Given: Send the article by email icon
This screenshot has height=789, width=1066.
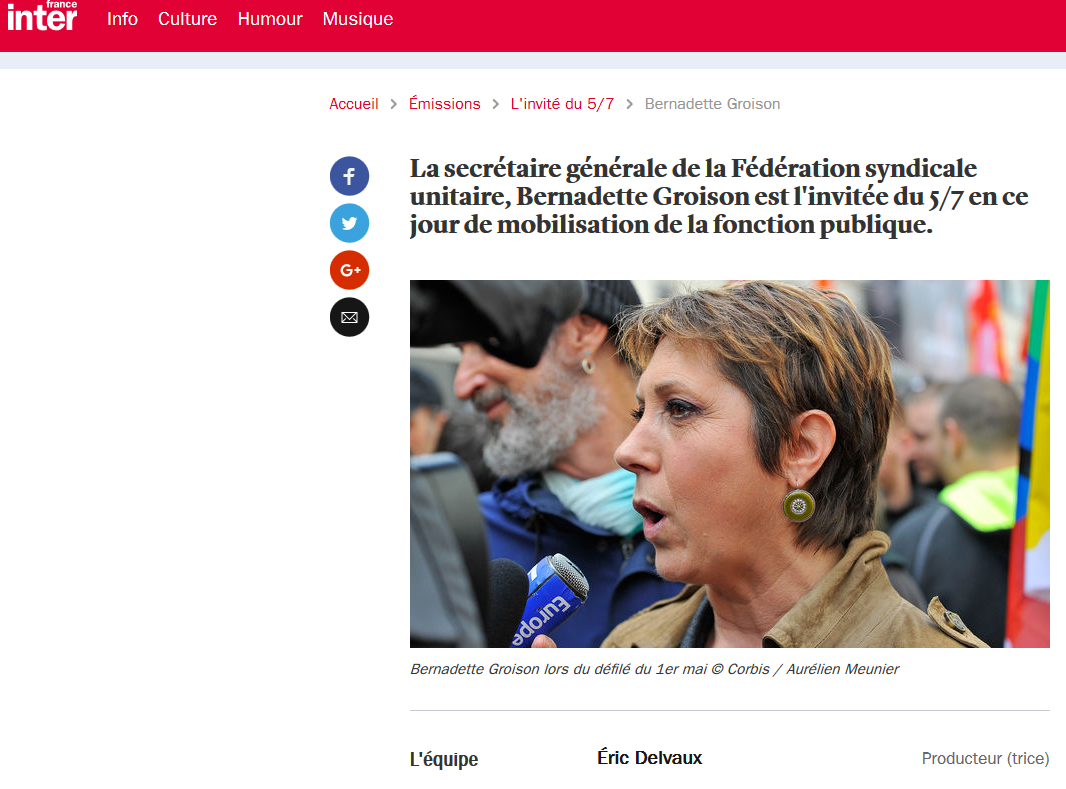Looking at the screenshot, I should click(x=349, y=317).
